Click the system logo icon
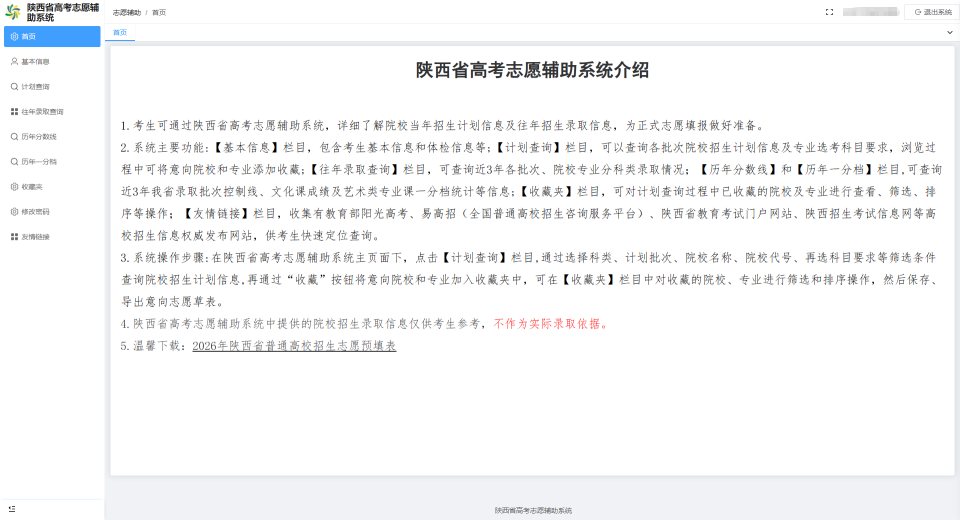 tap(12, 12)
